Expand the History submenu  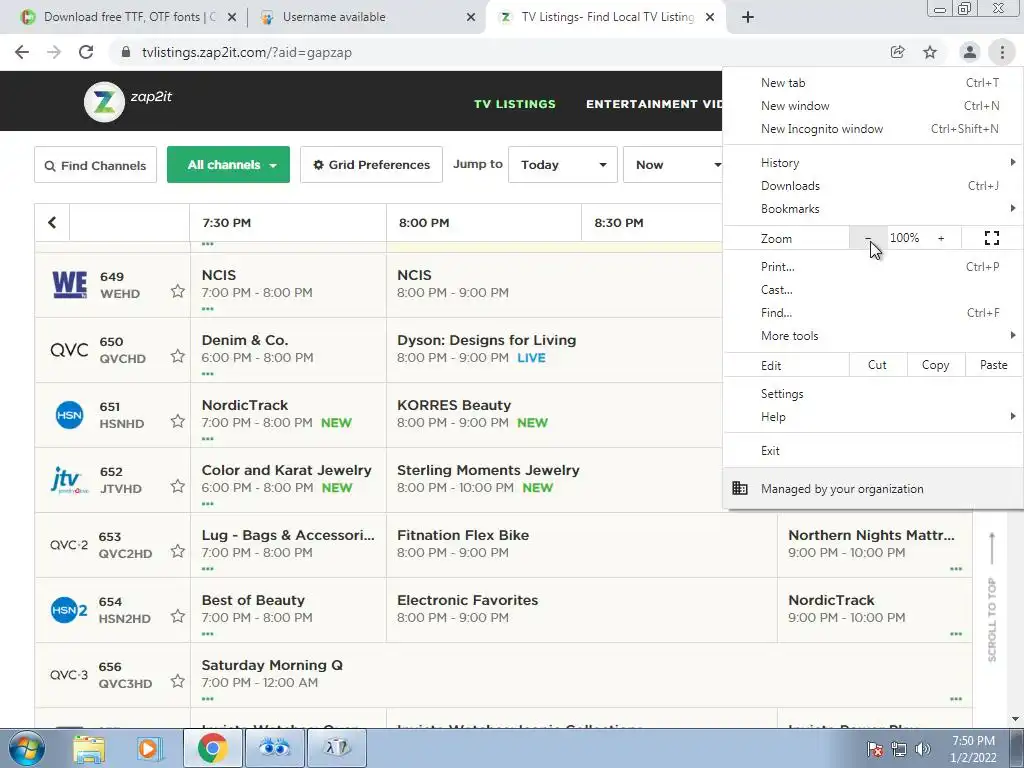pos(872,163)
